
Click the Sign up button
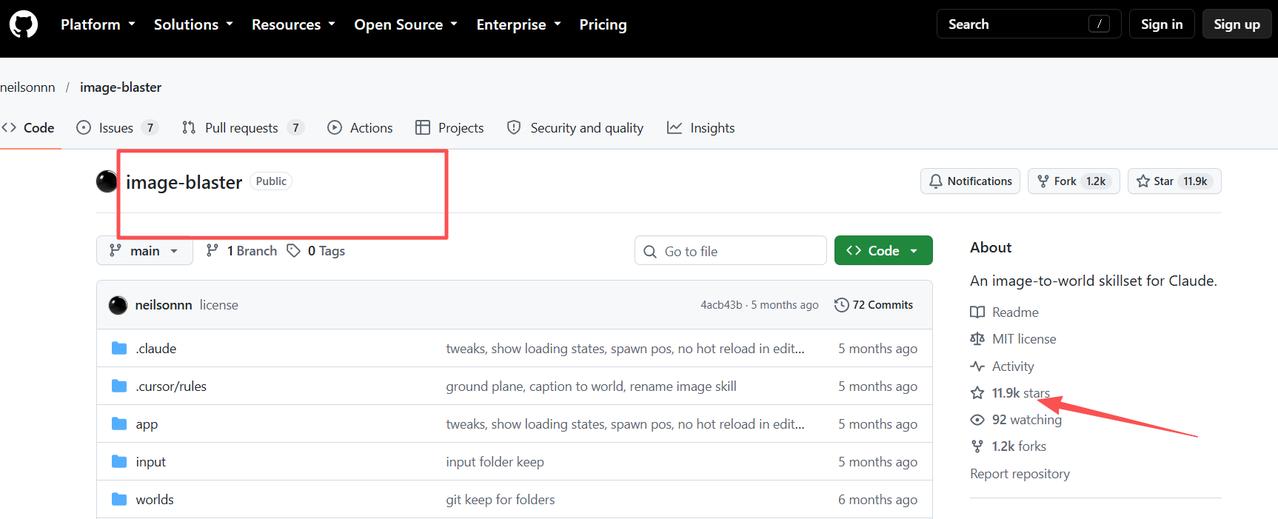tap(1237, 24)
